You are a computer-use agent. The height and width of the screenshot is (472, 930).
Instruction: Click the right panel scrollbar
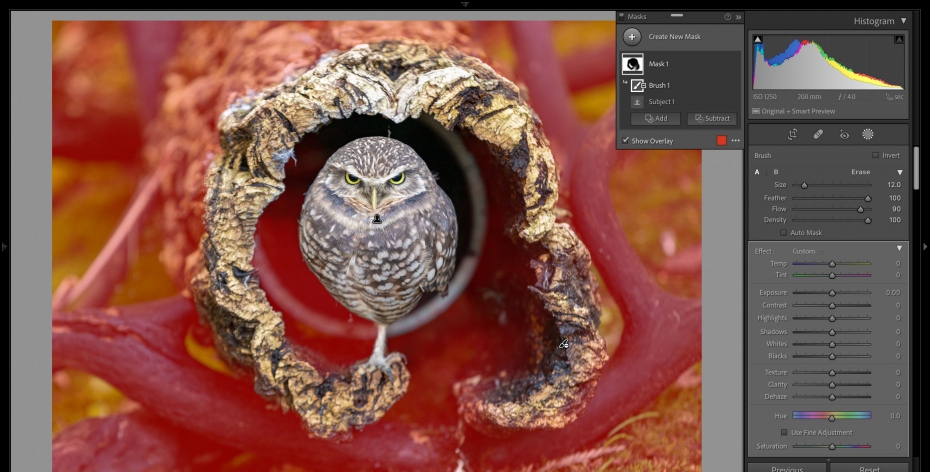point(917,168)
